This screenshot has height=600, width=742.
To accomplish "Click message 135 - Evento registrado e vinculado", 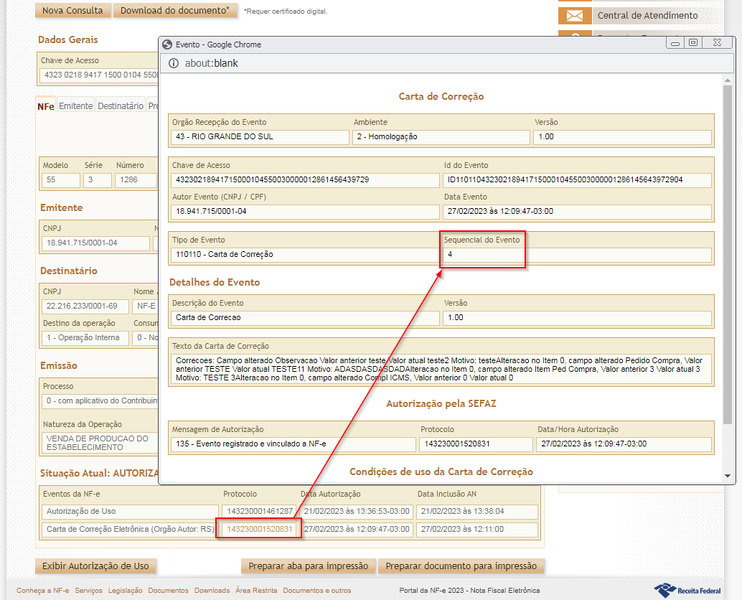I will coord(293,444).
